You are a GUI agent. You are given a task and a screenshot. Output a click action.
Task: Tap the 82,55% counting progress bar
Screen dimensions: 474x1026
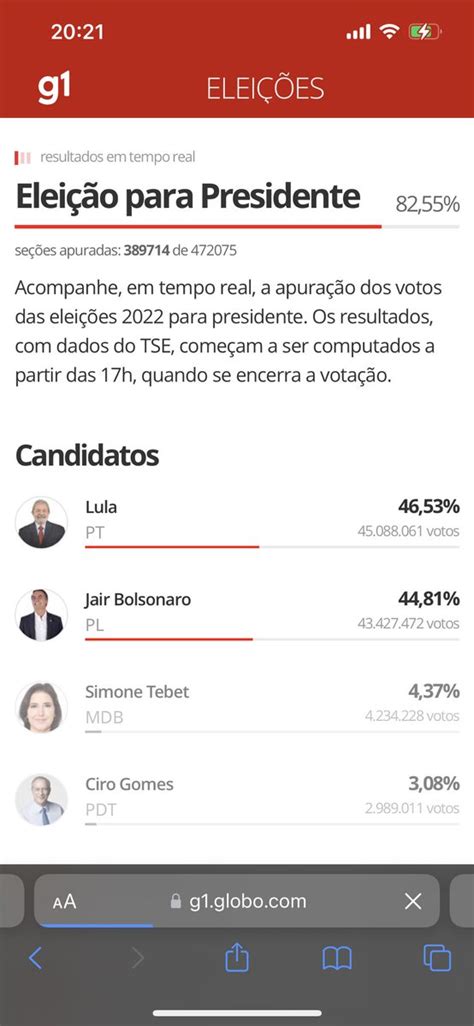coord(237,227)
